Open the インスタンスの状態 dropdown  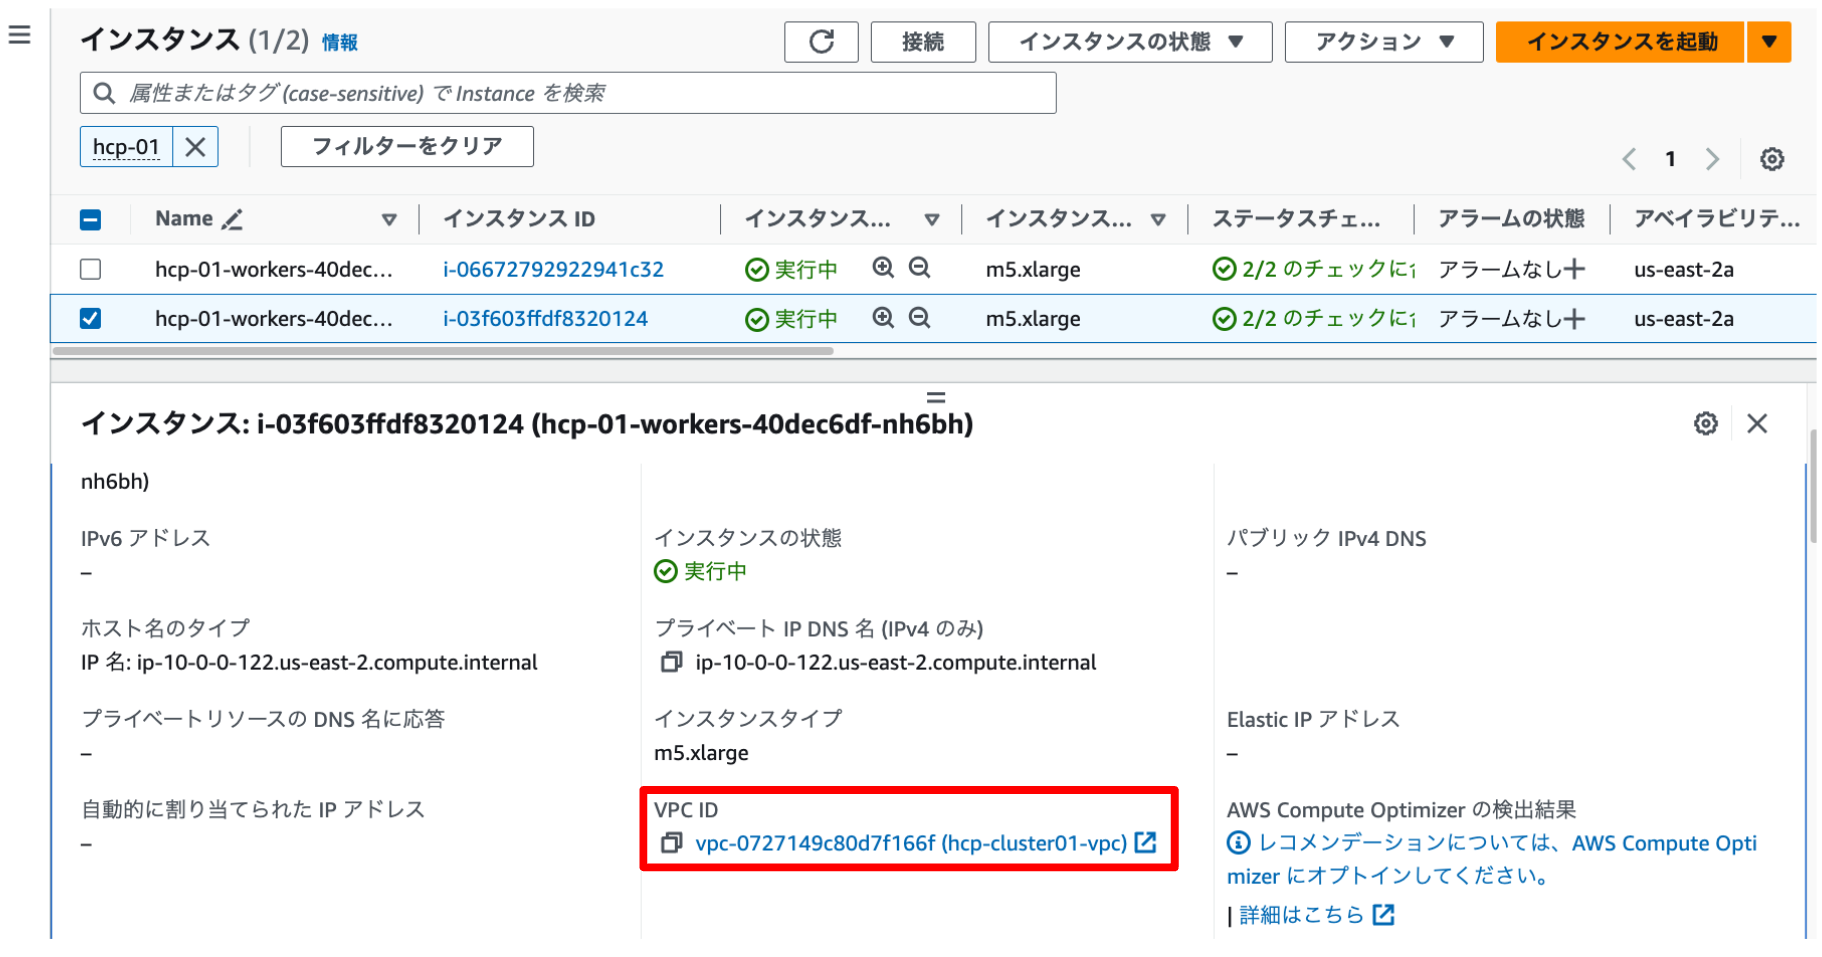coord(1130,42)
